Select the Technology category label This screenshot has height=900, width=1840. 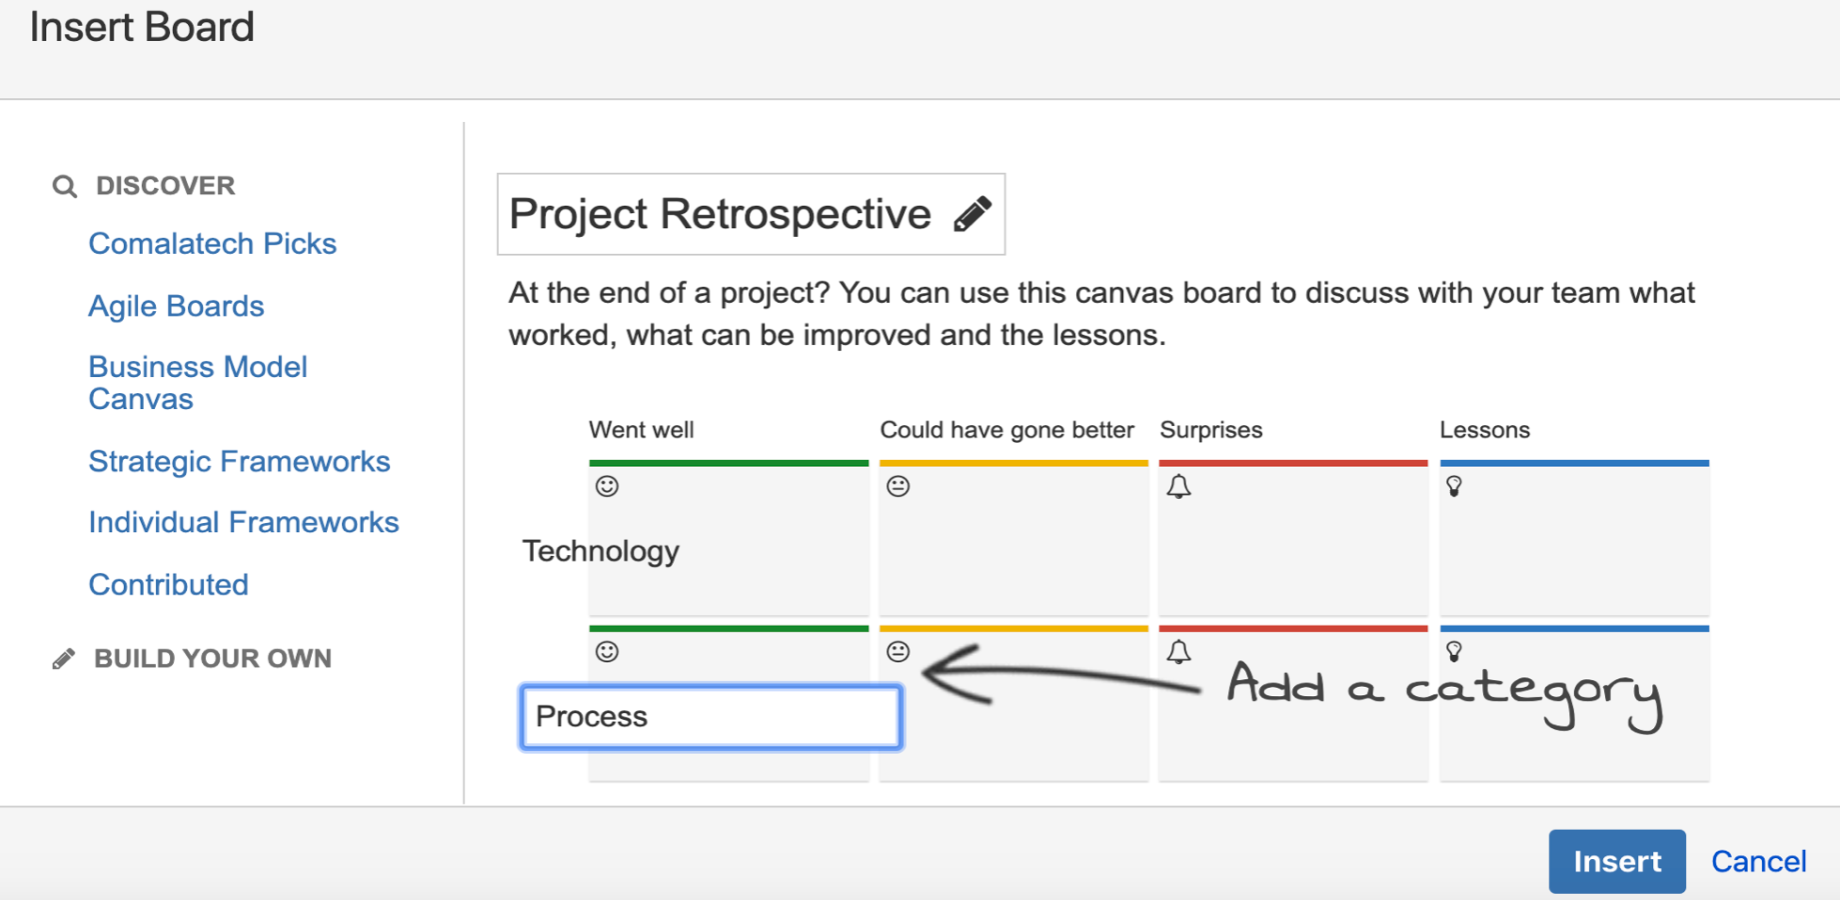pyautogui.click(x=600, y=551)
